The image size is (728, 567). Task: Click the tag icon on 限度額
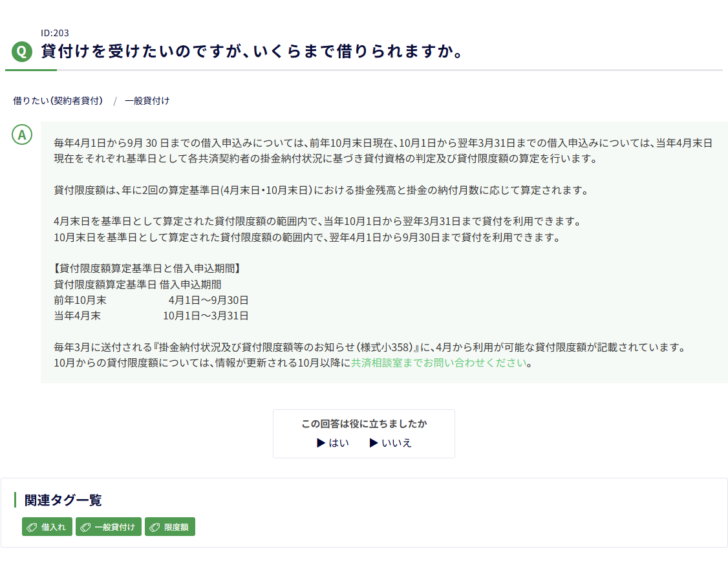tap(155, 527)
